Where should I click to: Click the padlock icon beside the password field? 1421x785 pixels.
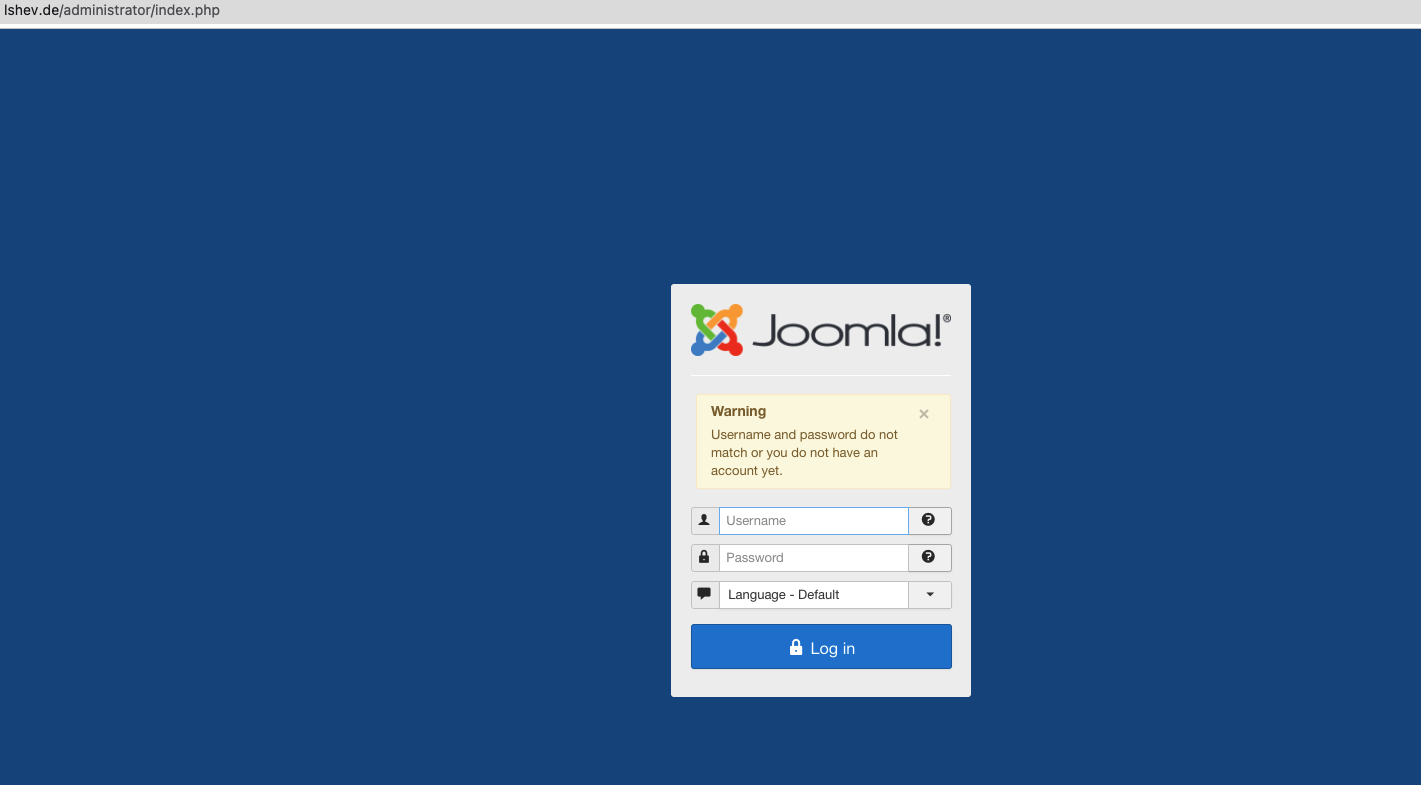704,557
